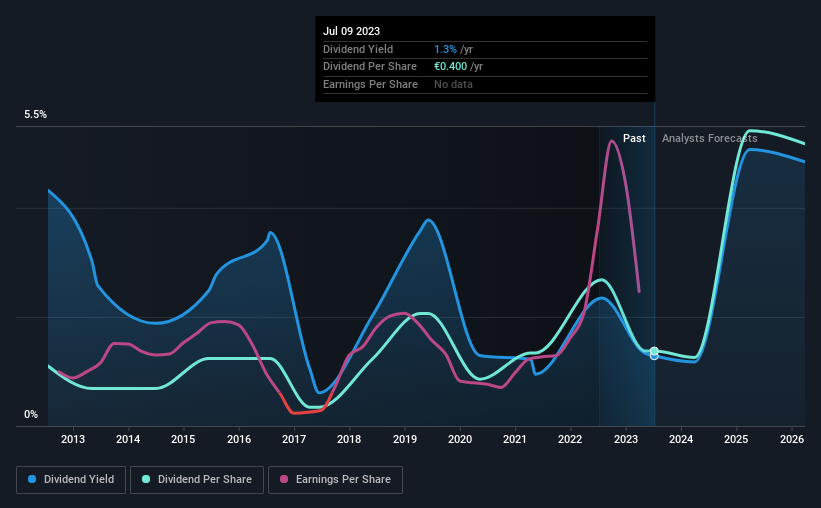Image resolution: width=821 pixels, height=508 pixels.
Task: Click the 2026 x-axis label
Action: coord(792,439)
